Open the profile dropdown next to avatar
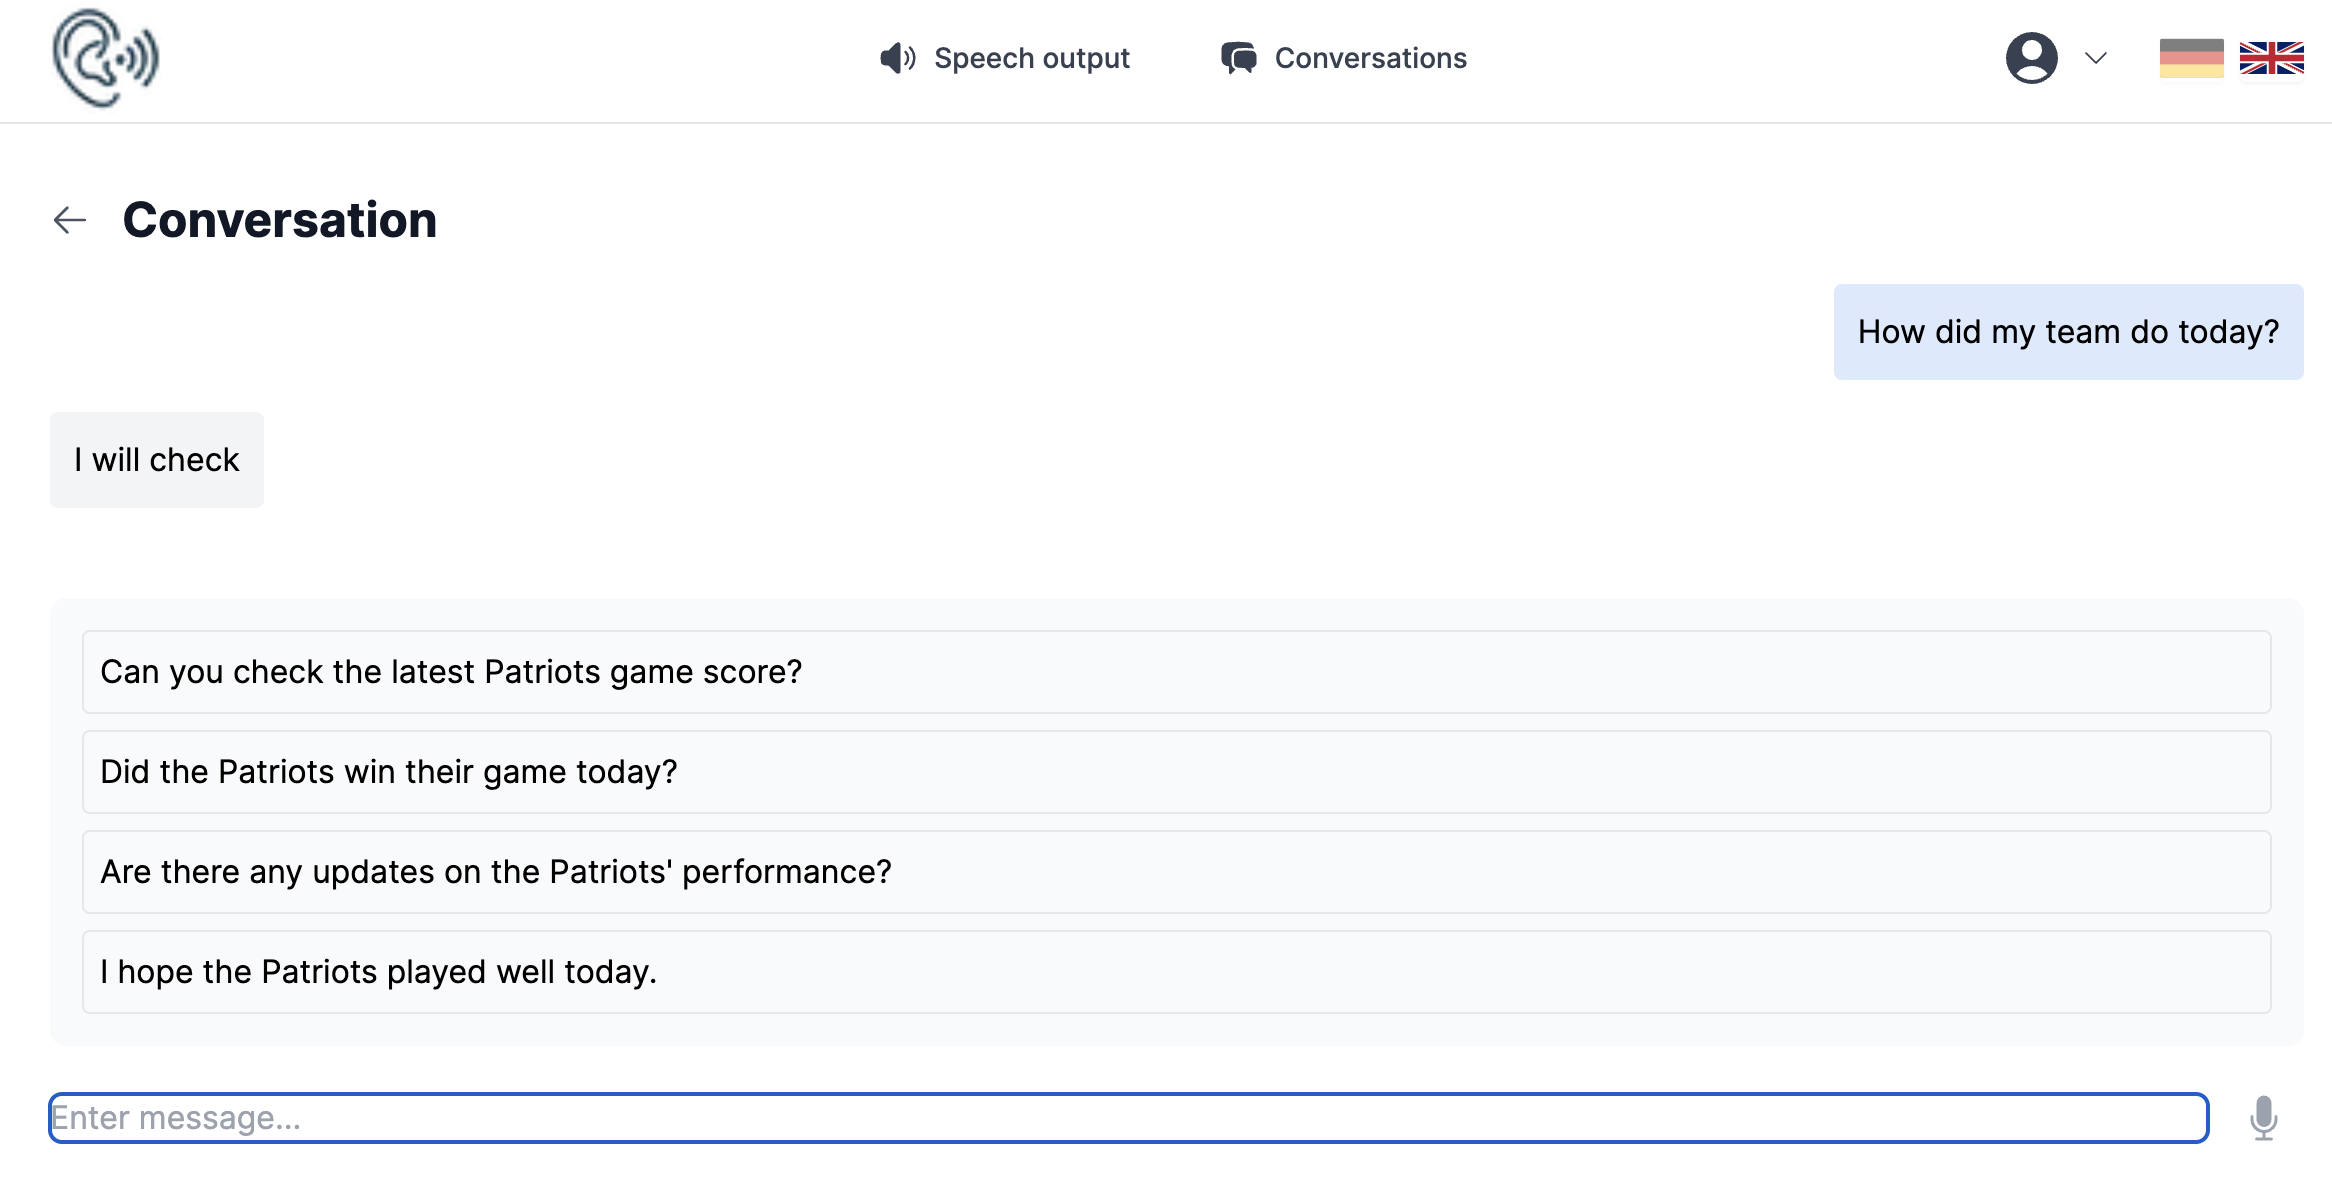The width and height of the screenshot is (2332, 1200). click(x=2095, y=60)
